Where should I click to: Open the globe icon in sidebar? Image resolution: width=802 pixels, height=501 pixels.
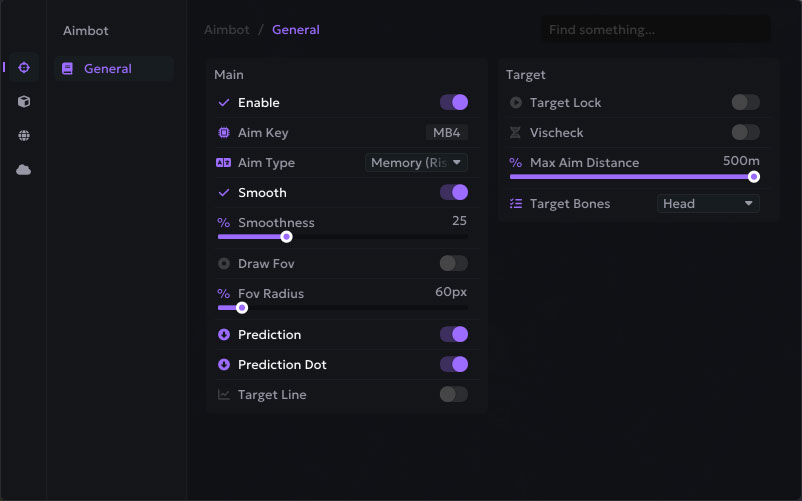coord(24,135)
